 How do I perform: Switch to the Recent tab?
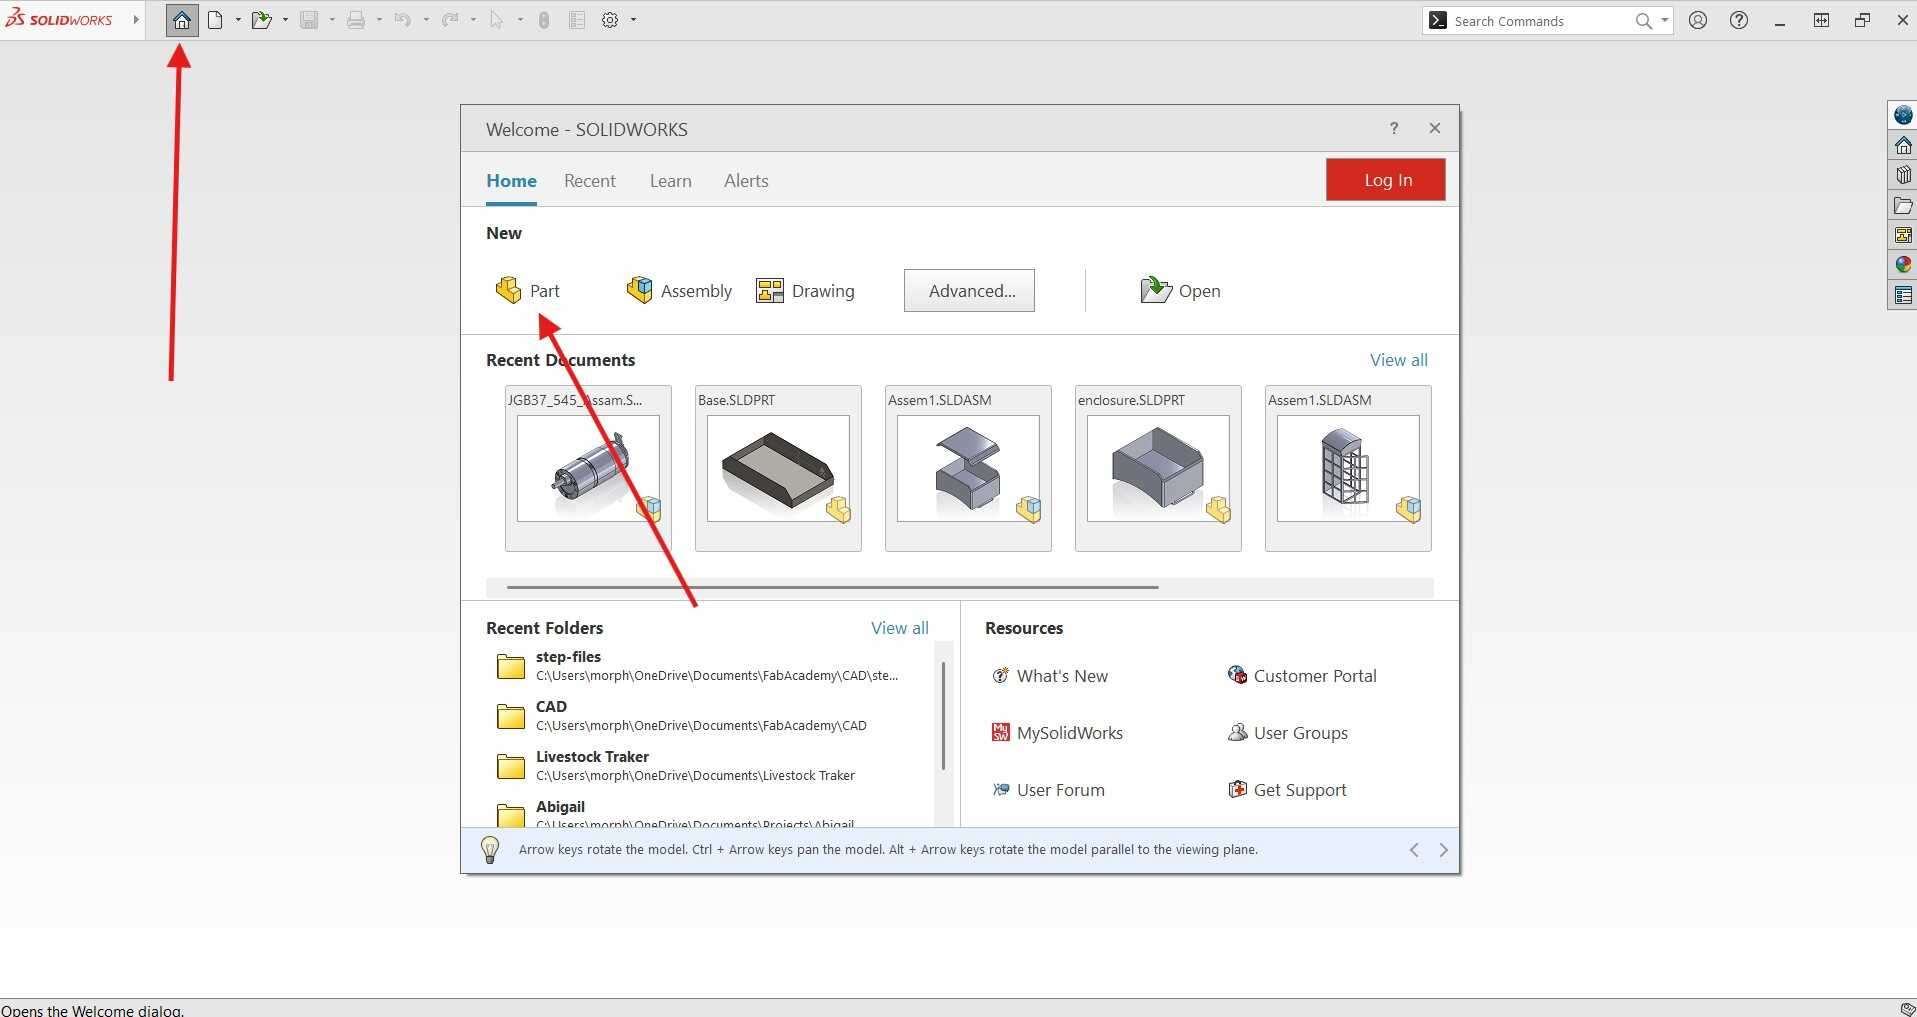point(590,181)
